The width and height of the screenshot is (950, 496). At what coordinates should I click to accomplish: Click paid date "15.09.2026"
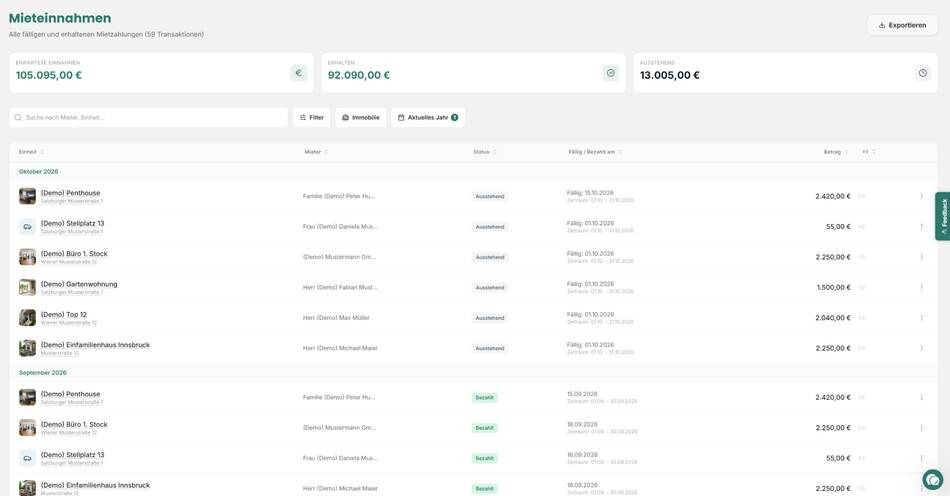point(582,394)
